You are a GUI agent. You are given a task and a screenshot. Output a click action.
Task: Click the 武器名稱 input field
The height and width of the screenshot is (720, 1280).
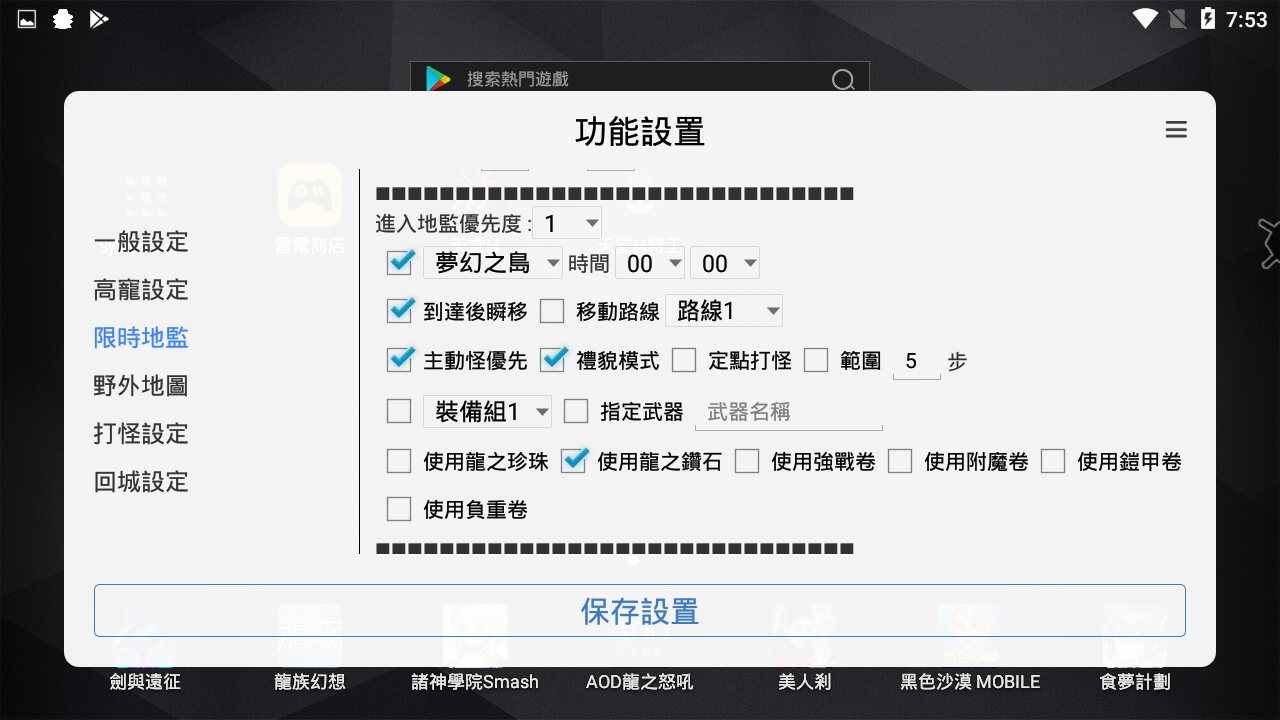pos(789,411)
